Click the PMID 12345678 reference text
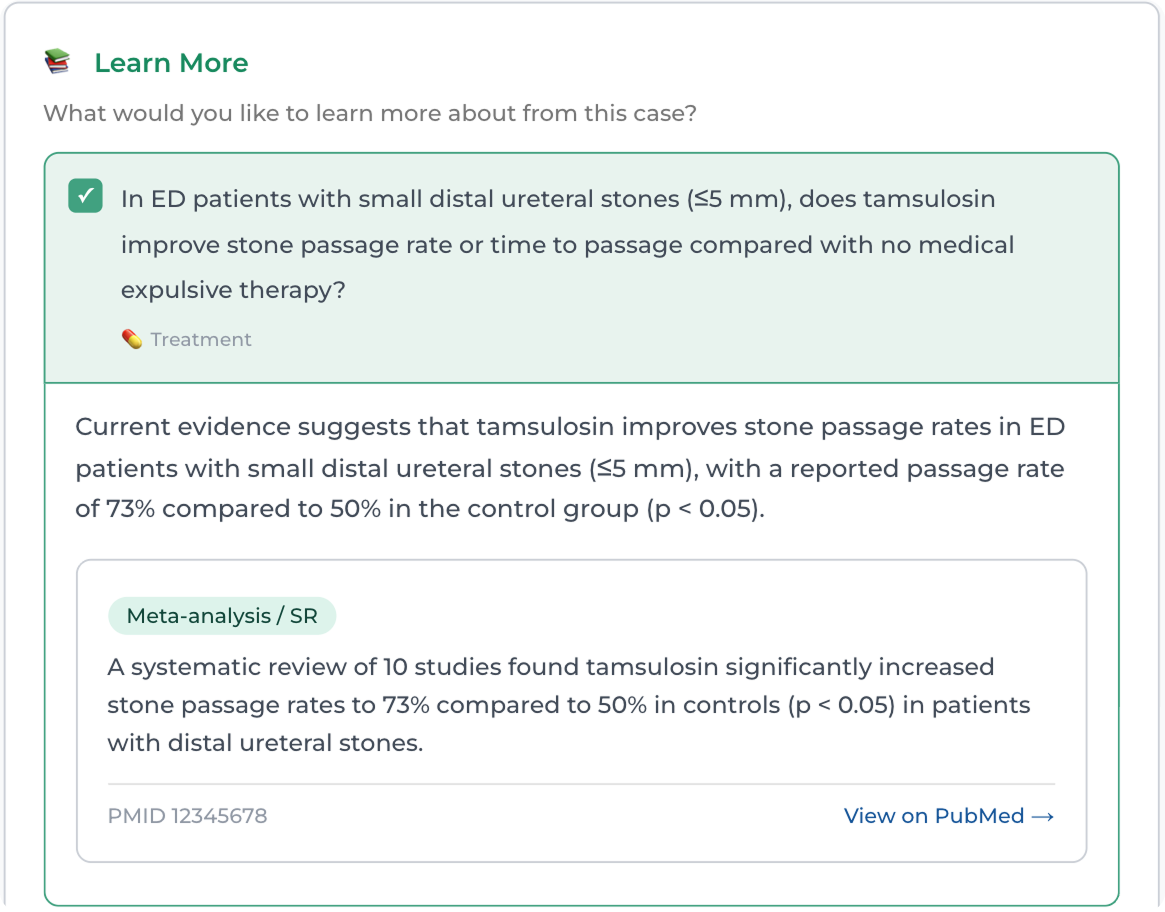The height and width of the screenshot is (912, 1165). tap(187, 816)
